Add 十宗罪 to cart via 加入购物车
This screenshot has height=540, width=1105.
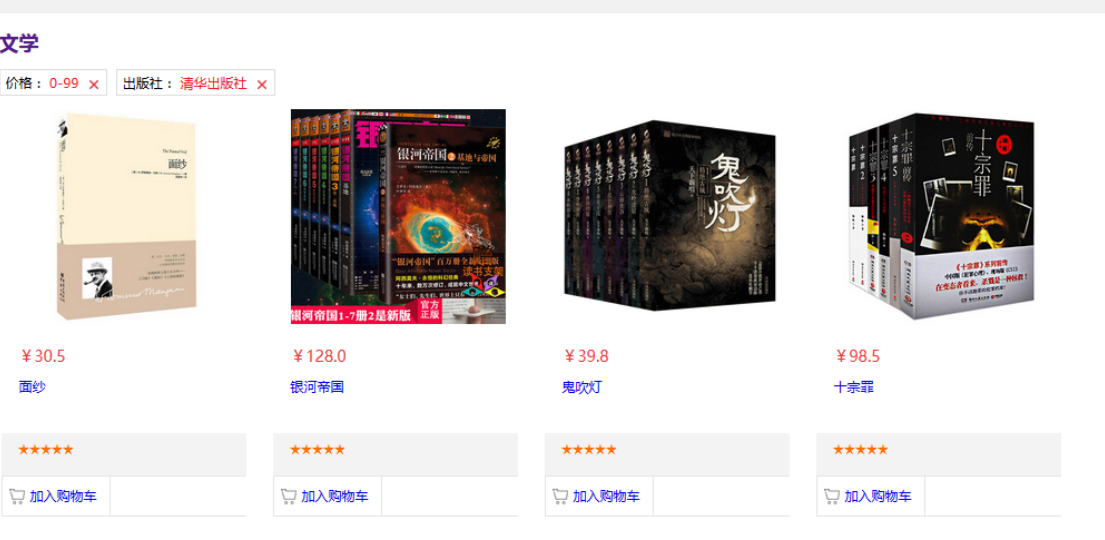click(878, 496)
